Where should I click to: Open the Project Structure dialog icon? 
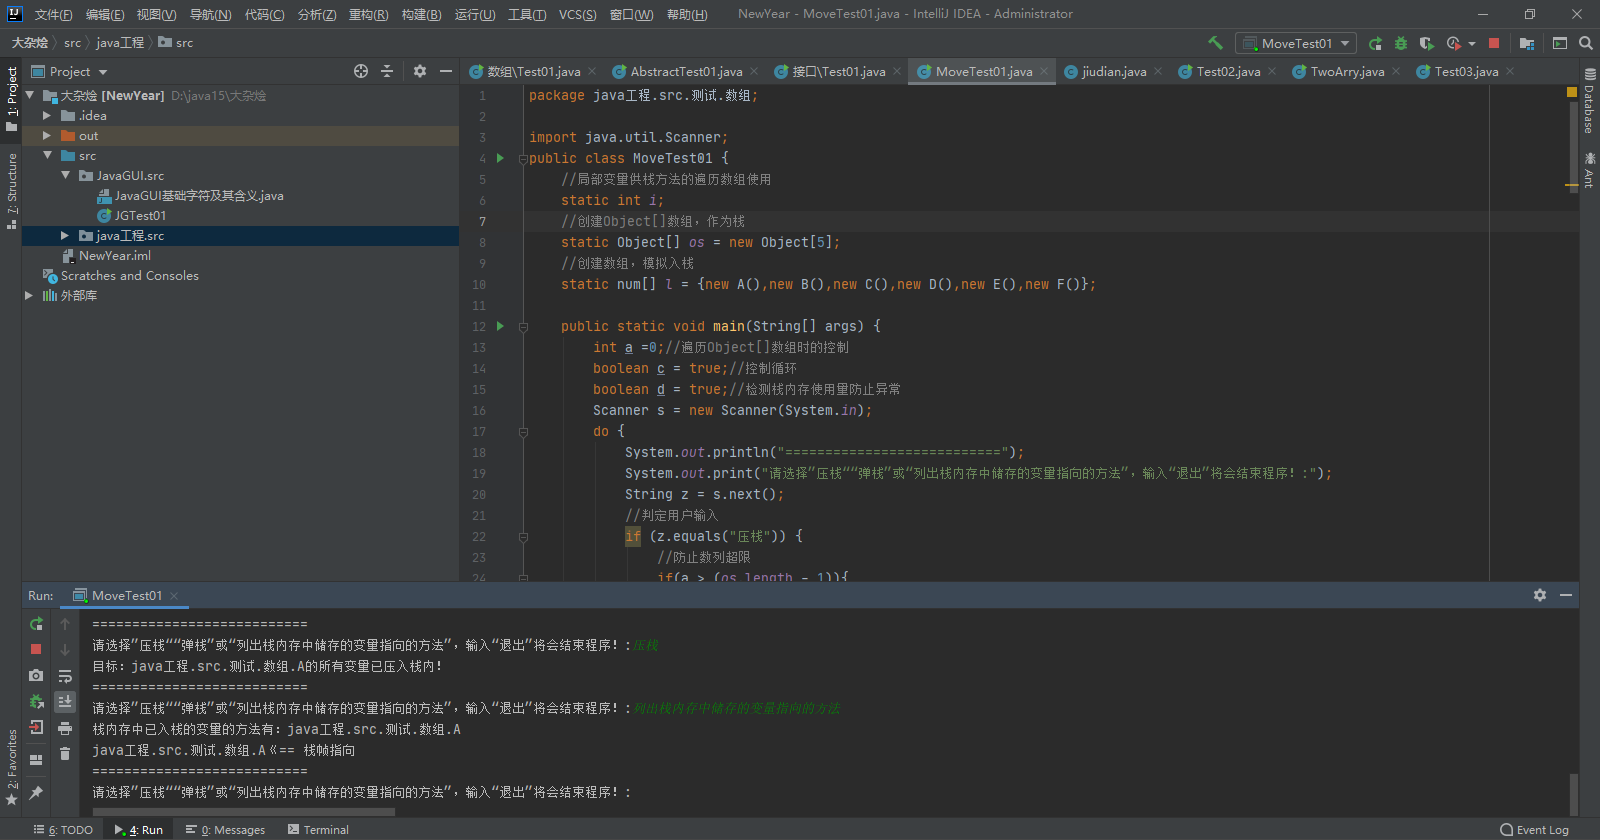1527,43
